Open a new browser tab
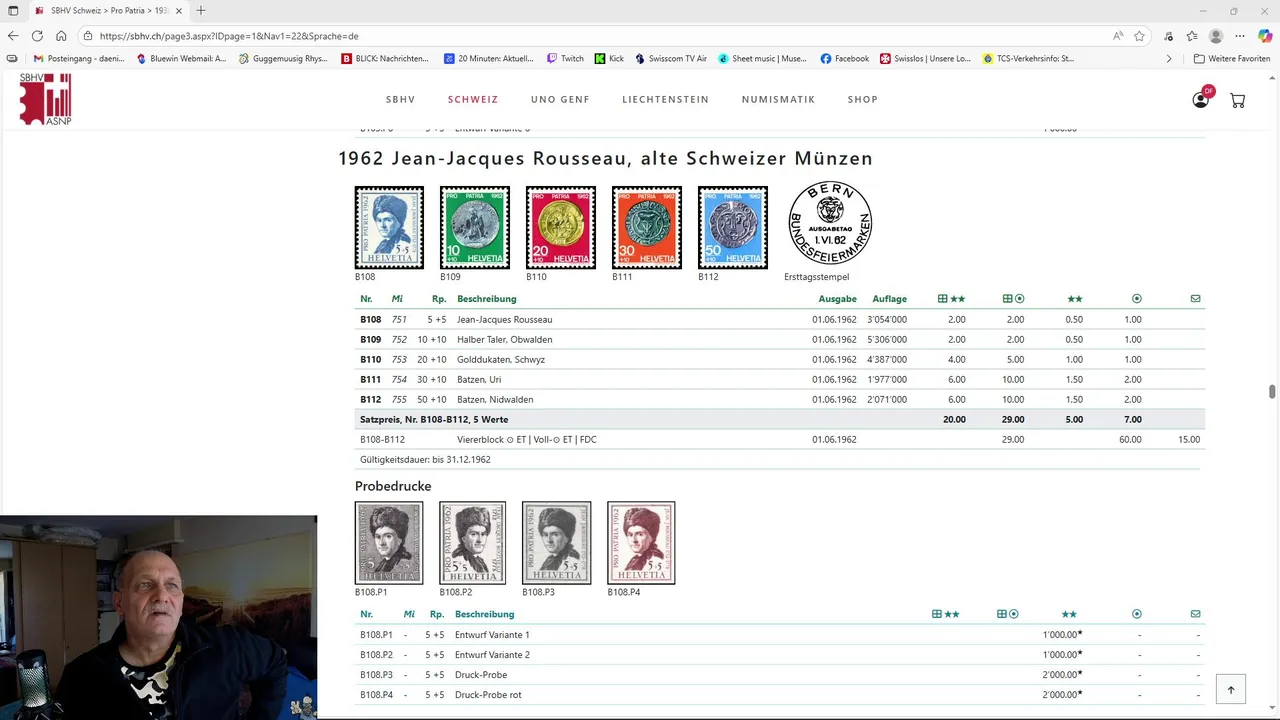1280x720 pixels. [201, 10]
